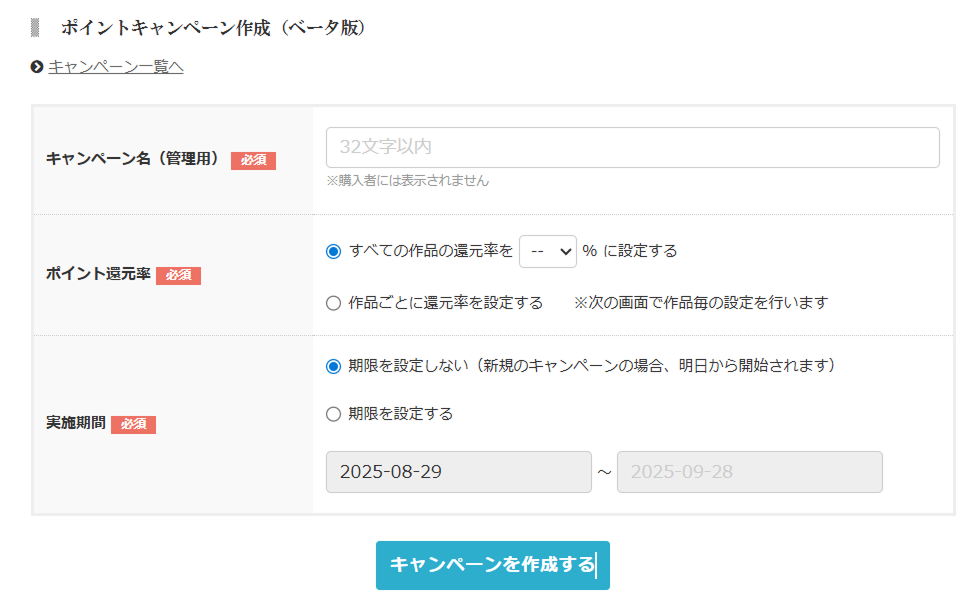
Task: Click the 実施期間 row label
Action: (76, 423)
